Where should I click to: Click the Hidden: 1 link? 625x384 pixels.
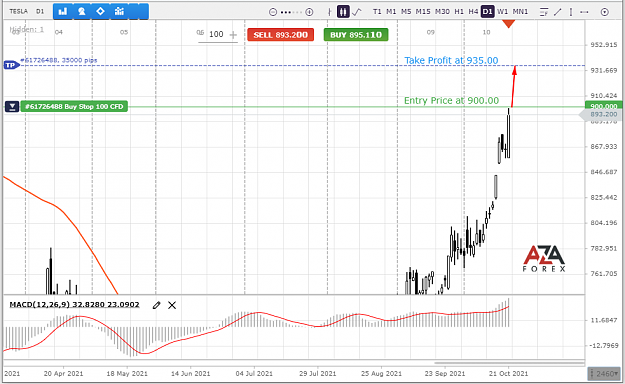click(x=27, y=30)
